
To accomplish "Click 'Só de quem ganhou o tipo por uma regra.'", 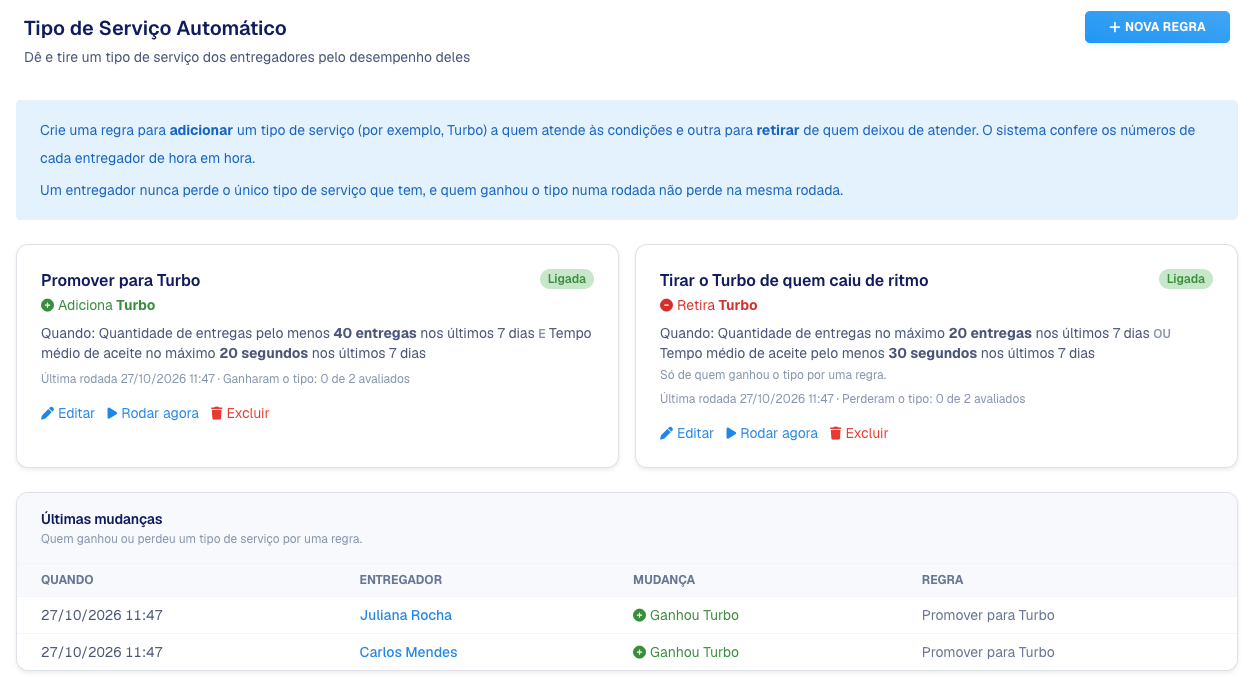I will coord(773,375).
